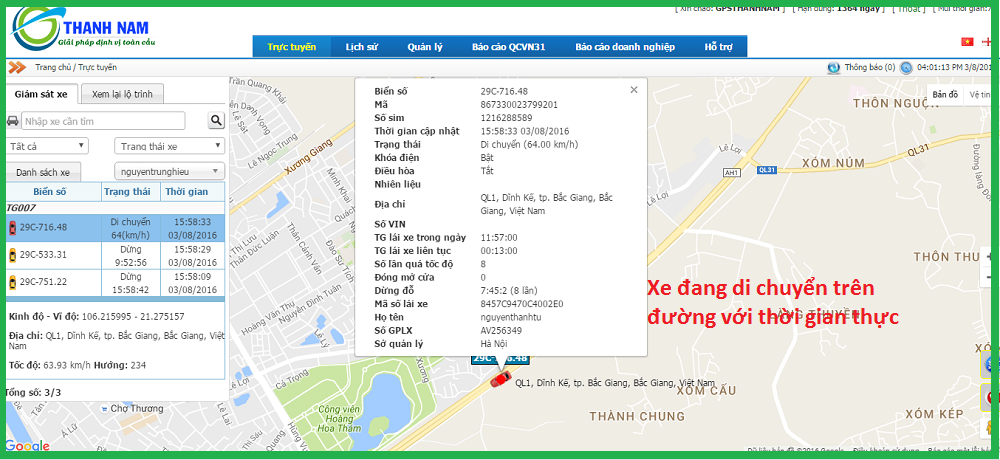Switch language with the Vietnam flag

tap(967, 42)
